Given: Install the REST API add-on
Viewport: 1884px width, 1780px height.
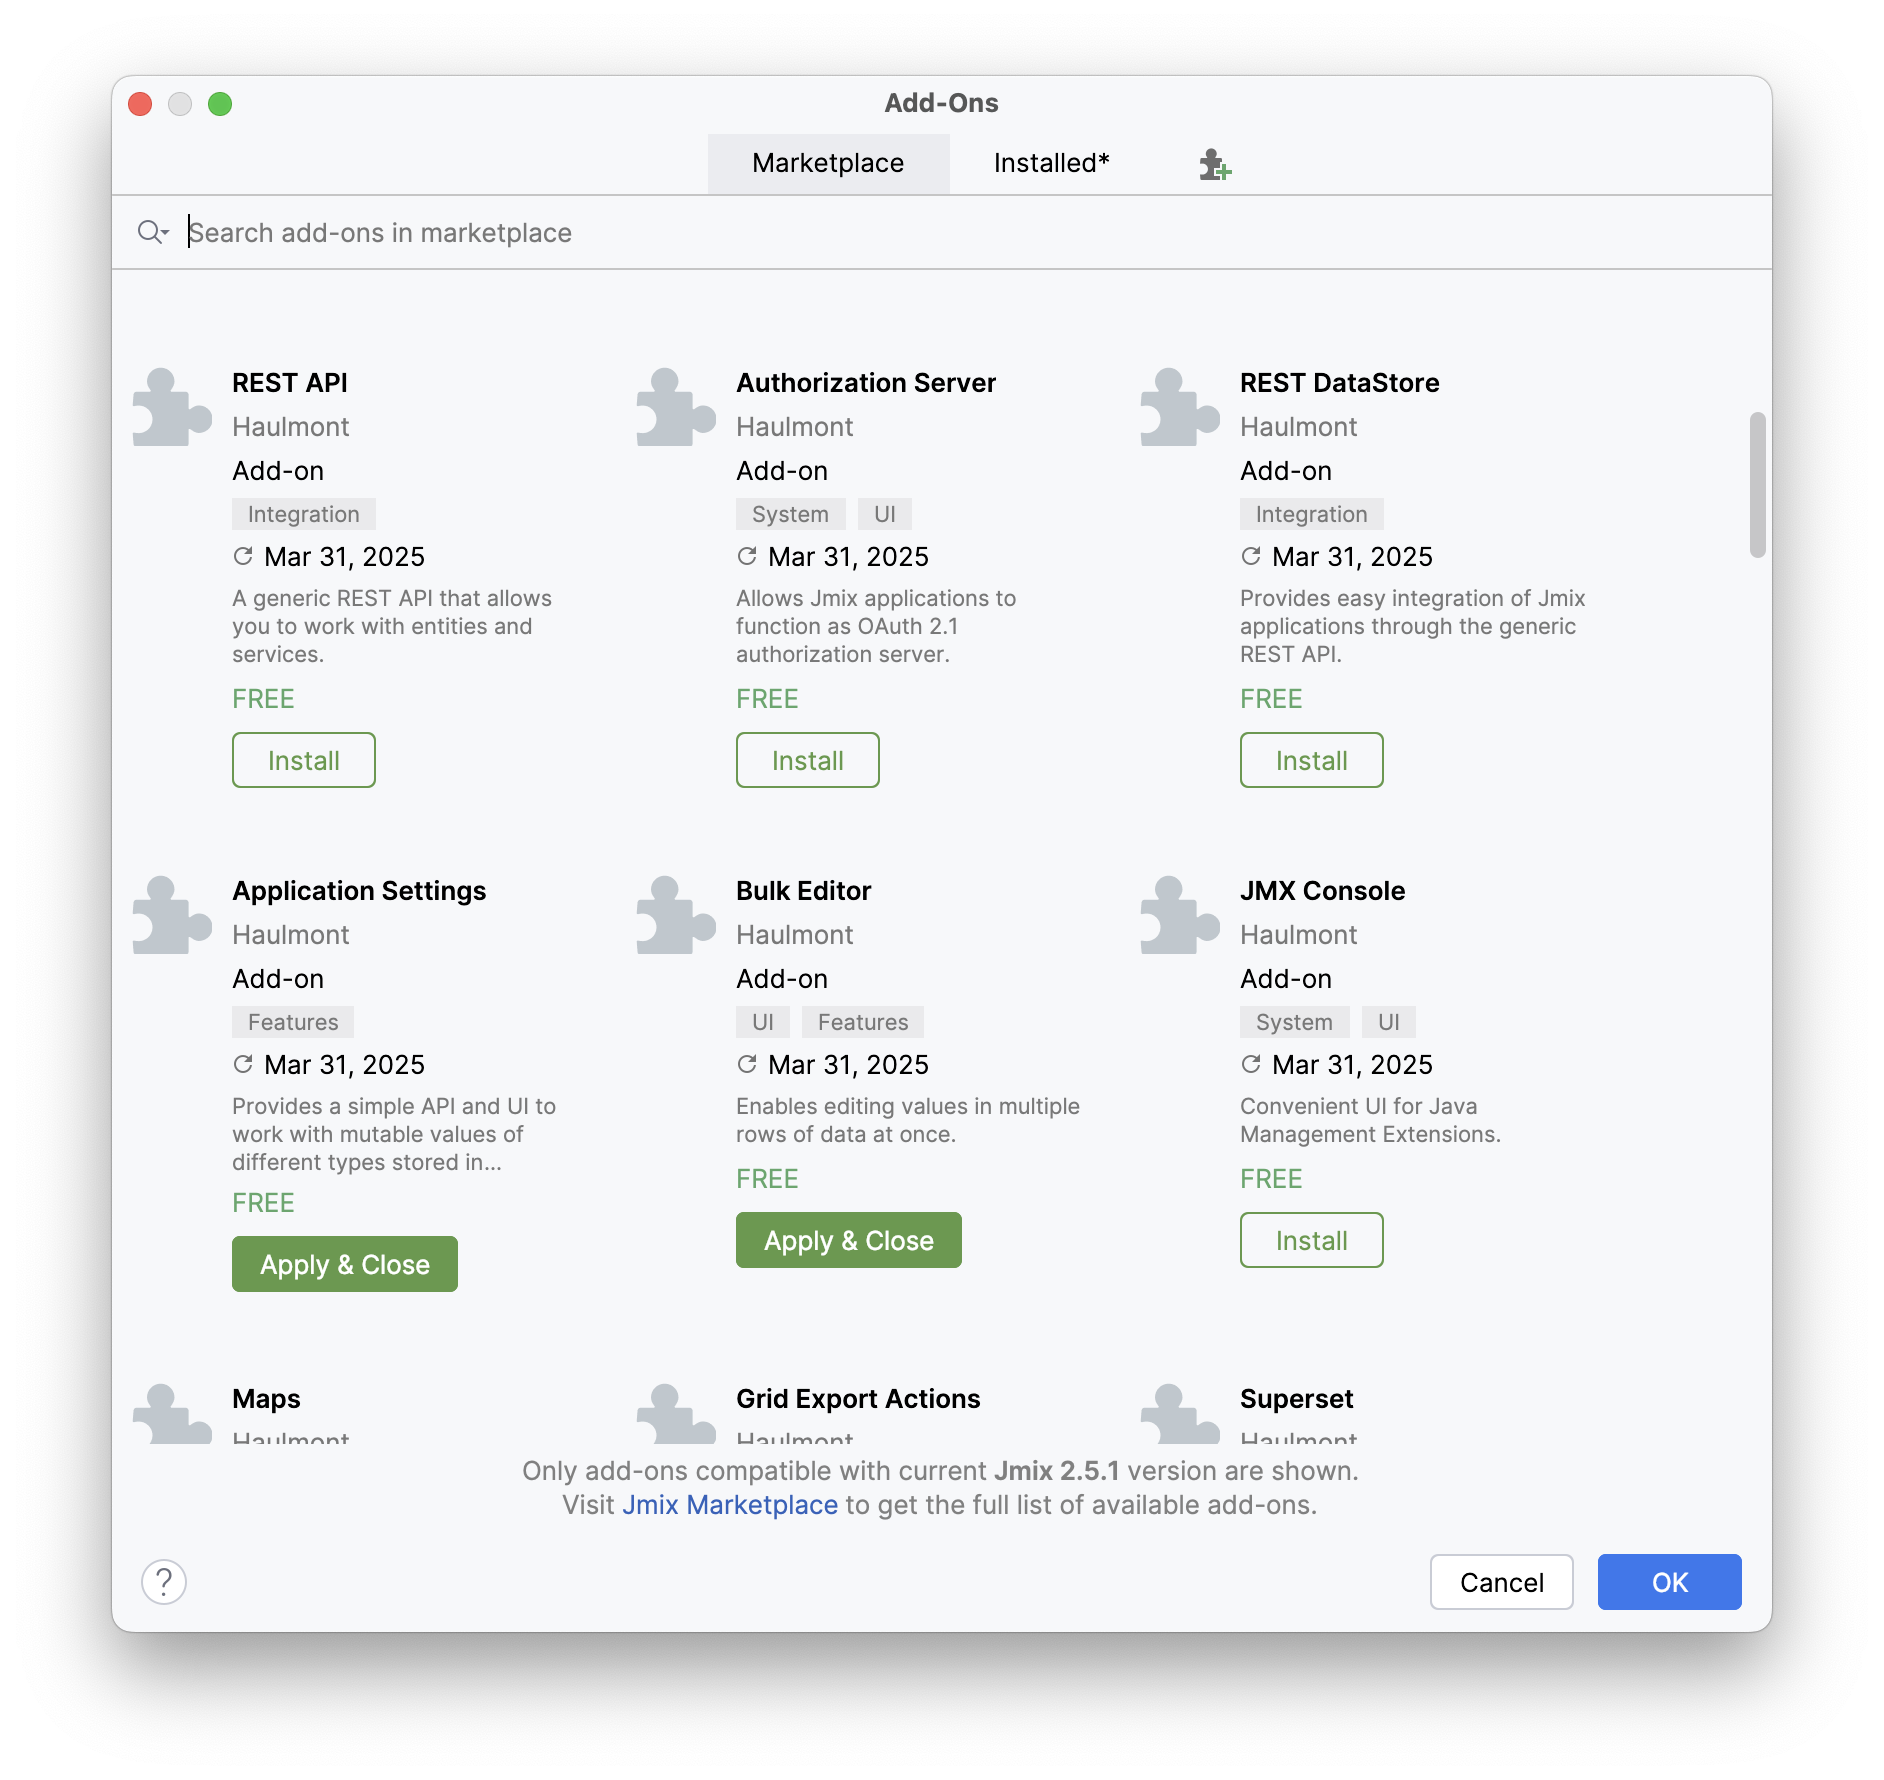Looking at the screenshot, I should (304, 761).
